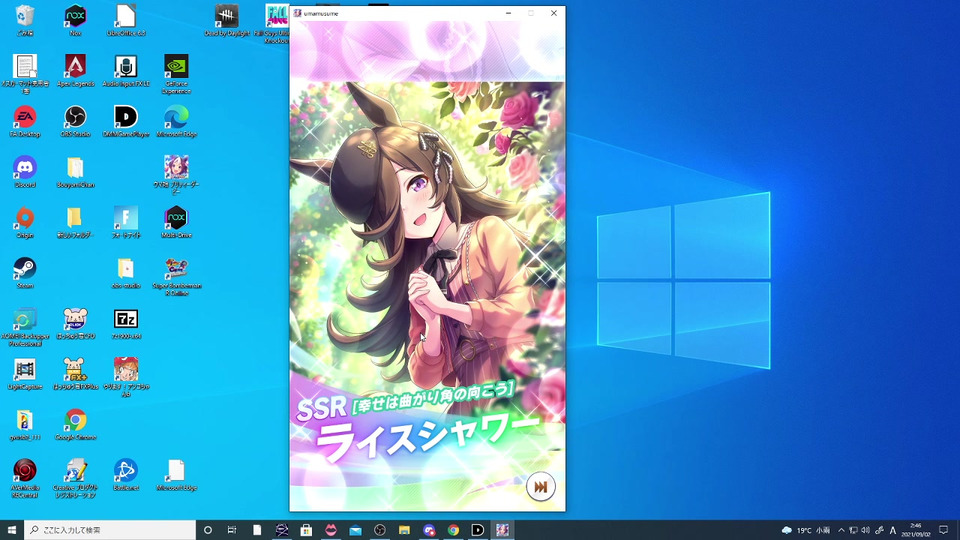This screenshot has width=960, height=540.
Task: Open DMM GamePlayer desktop shortcut
Action: (x=126, y=121)
